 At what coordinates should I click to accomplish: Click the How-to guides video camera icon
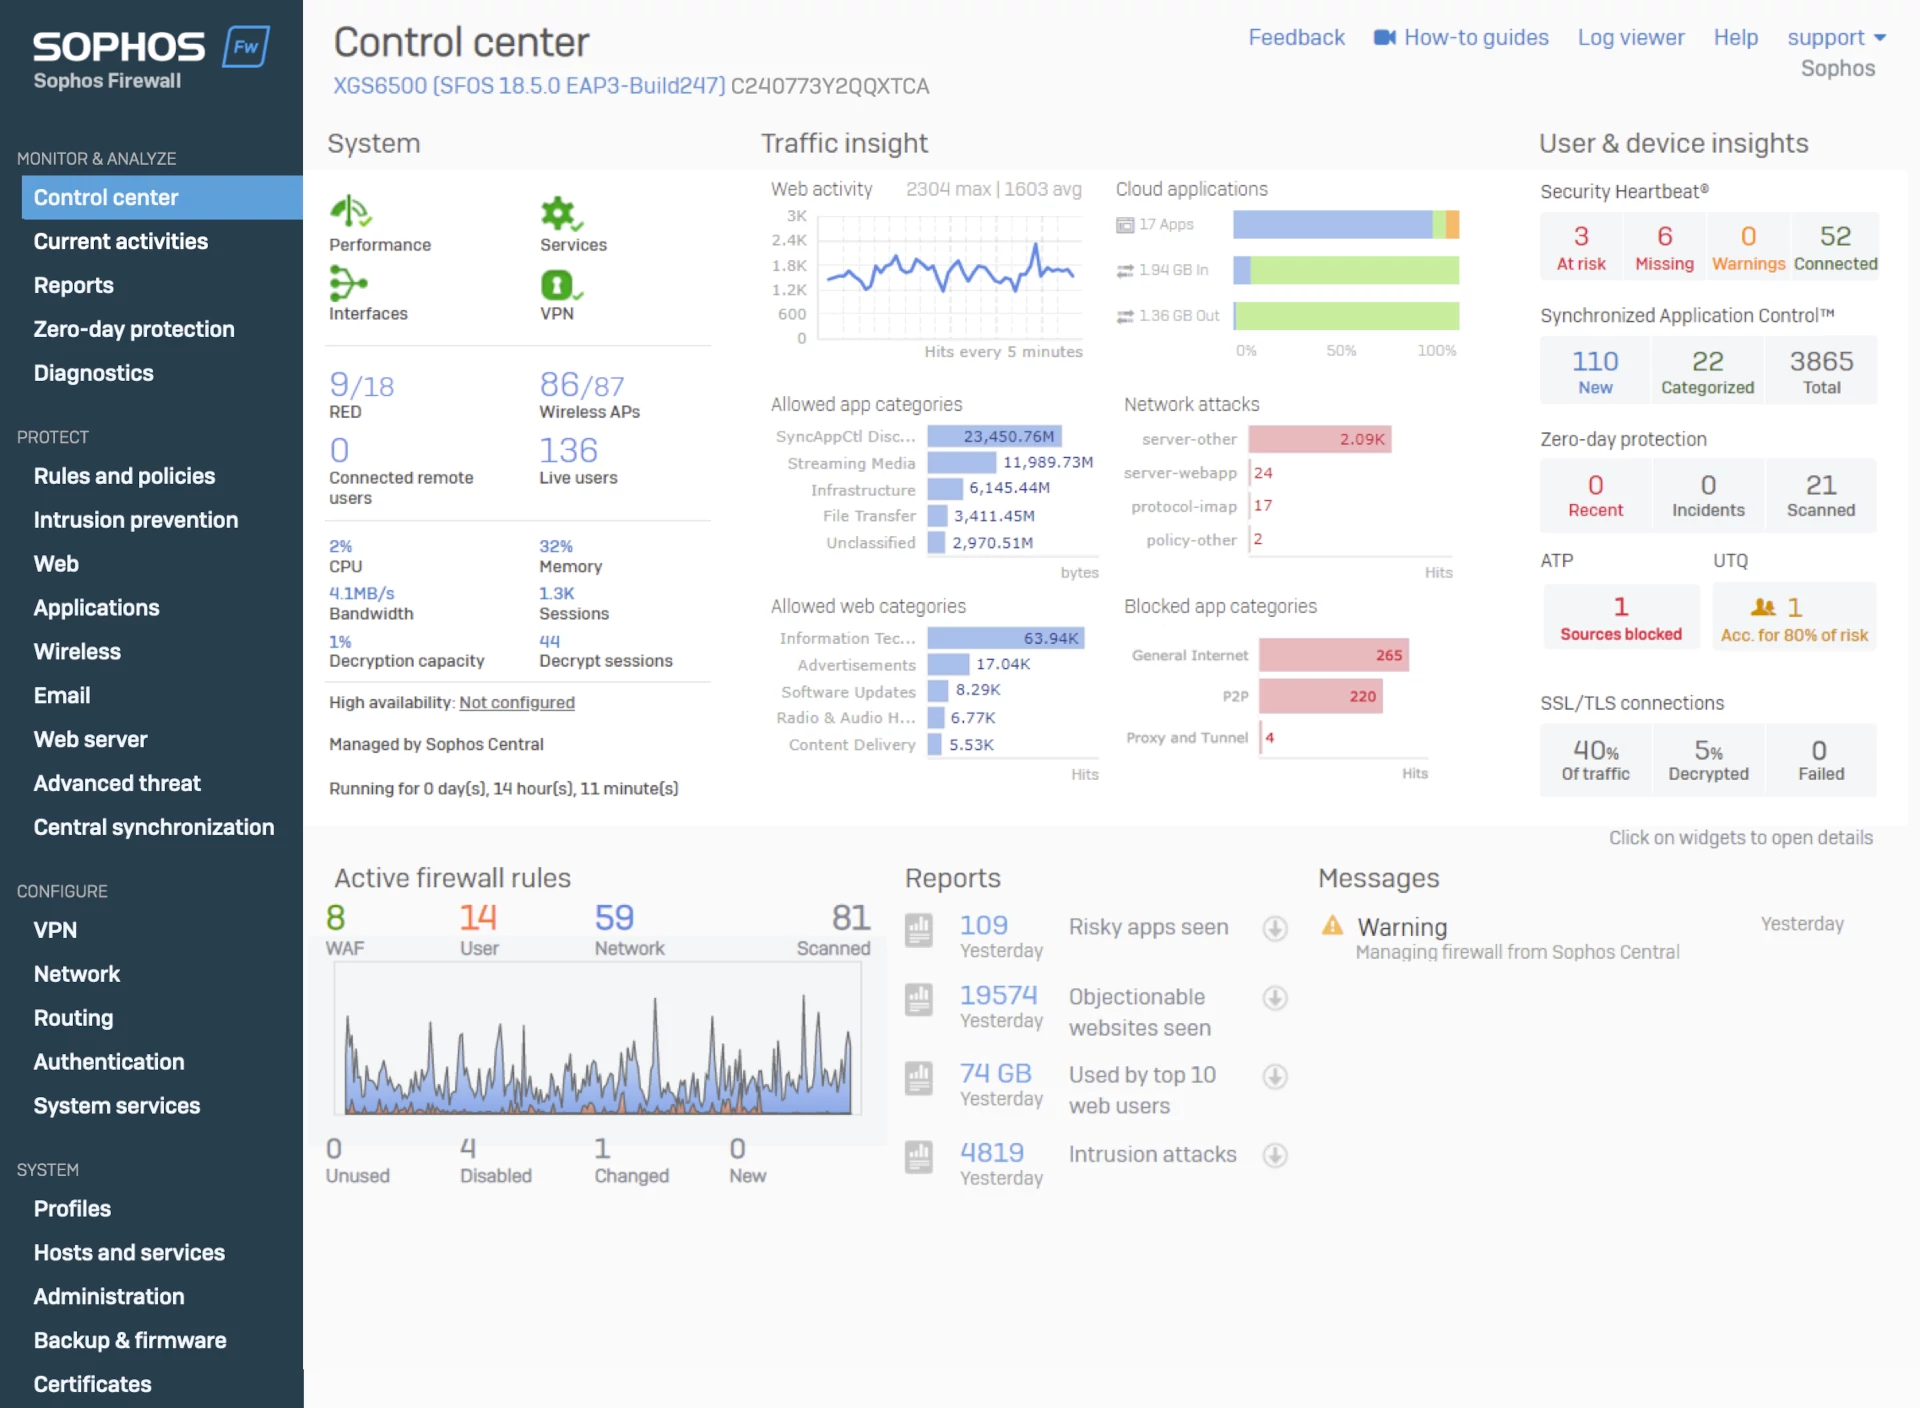(x=1384, y=38)
